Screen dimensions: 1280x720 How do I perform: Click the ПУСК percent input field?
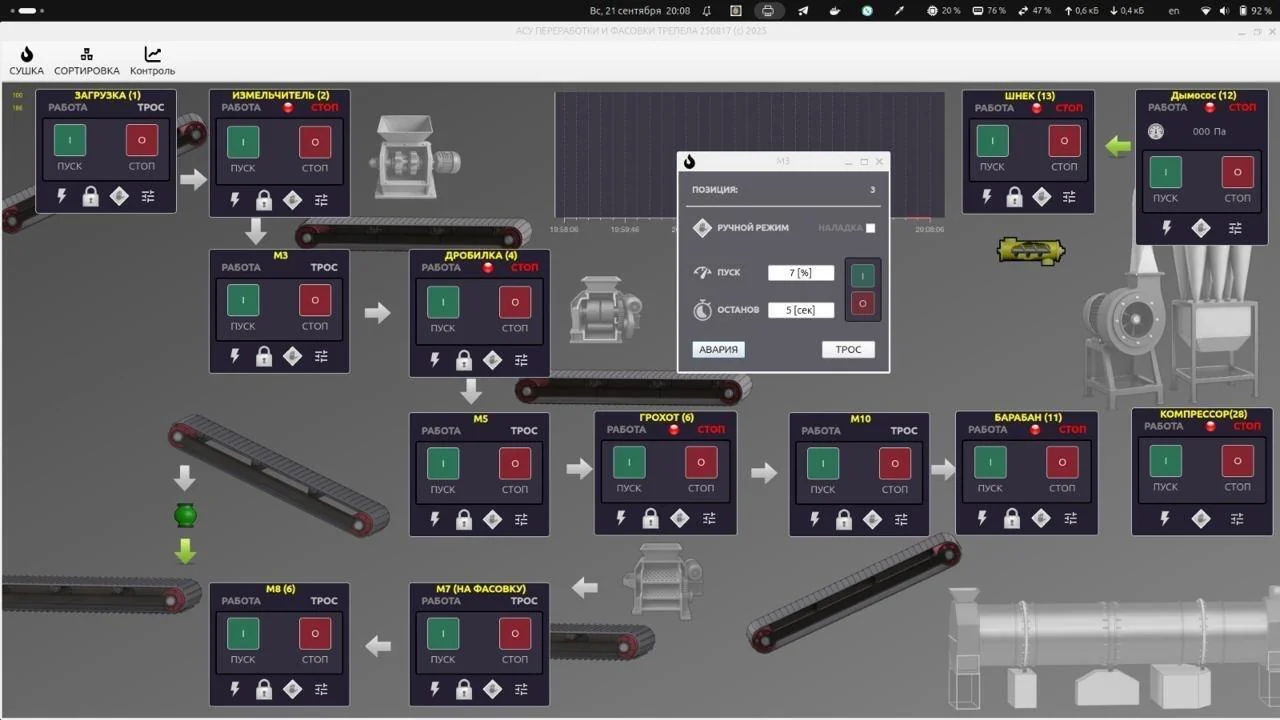[800, 273]
